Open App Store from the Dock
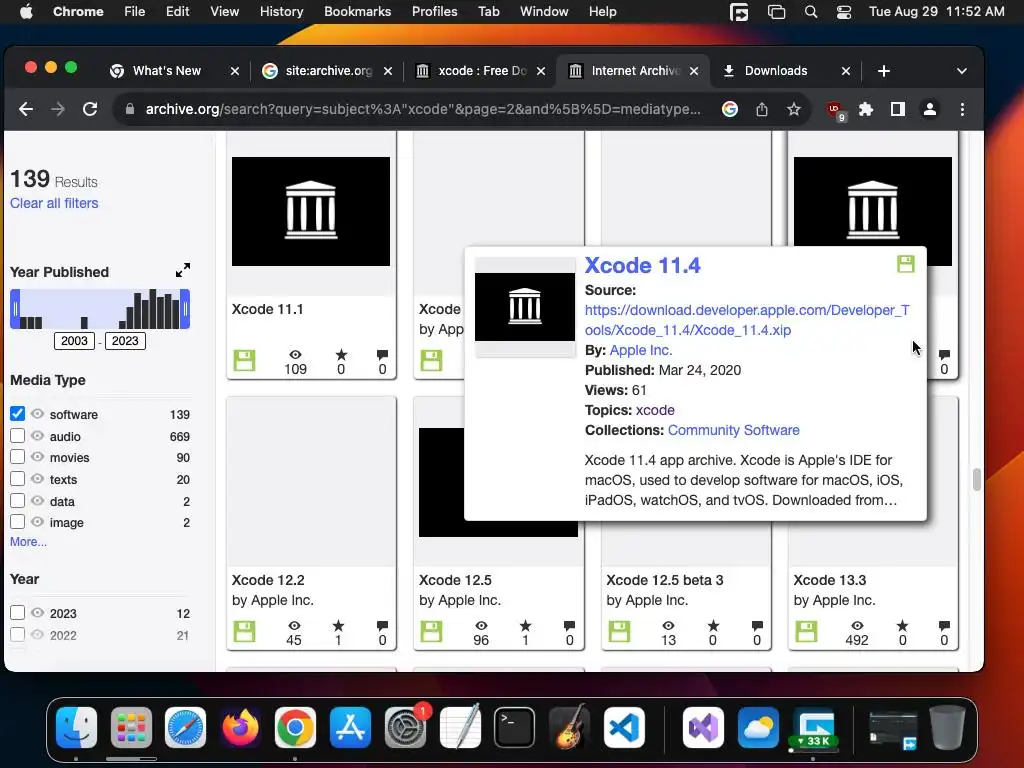The image size is (1024, 768). (x=350, y=728)
